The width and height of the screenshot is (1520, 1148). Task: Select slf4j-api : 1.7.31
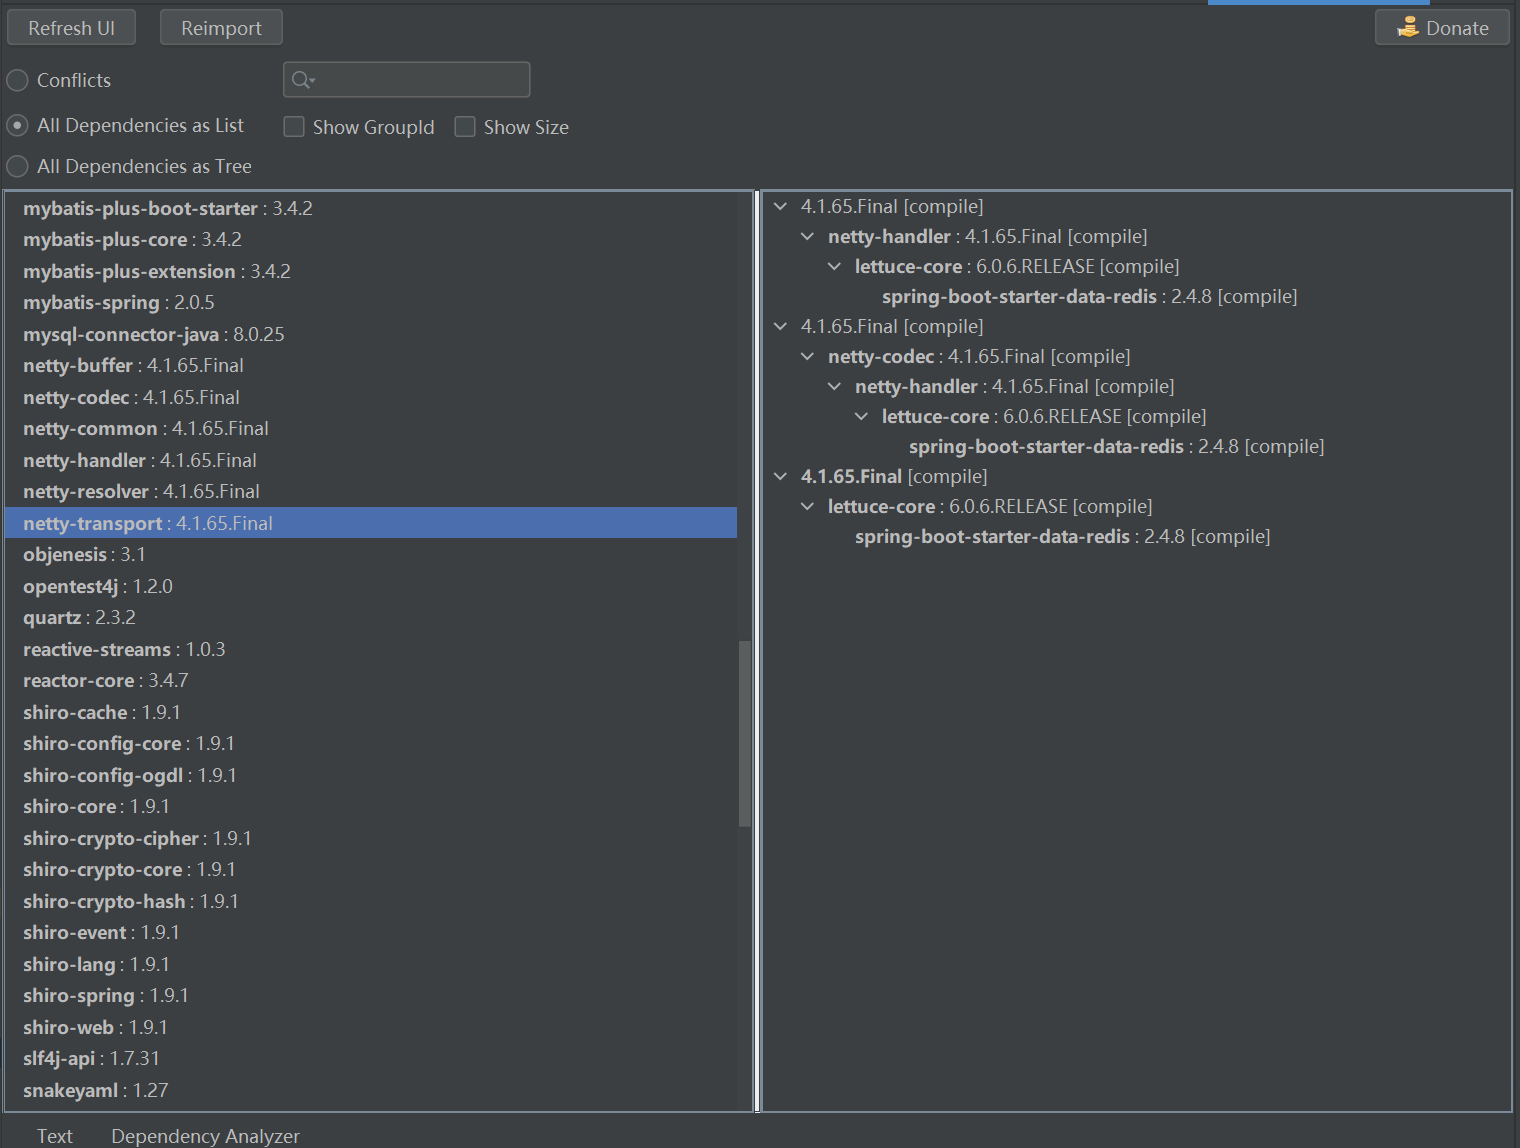point(371,1059)
